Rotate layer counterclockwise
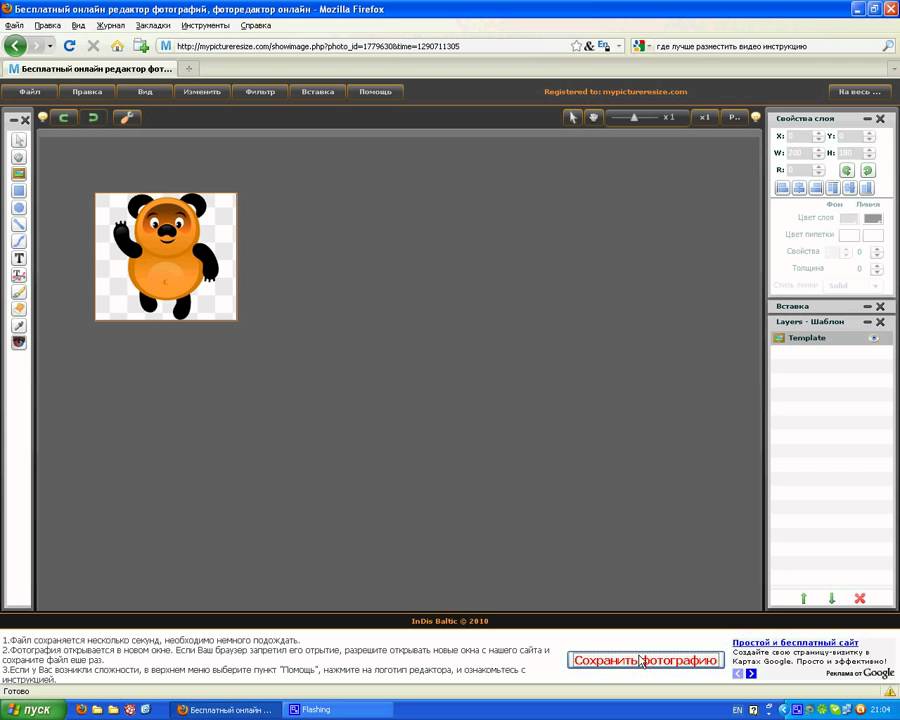Image resolution: width=900 pixels, height=720 pixels. pos(847,170)
